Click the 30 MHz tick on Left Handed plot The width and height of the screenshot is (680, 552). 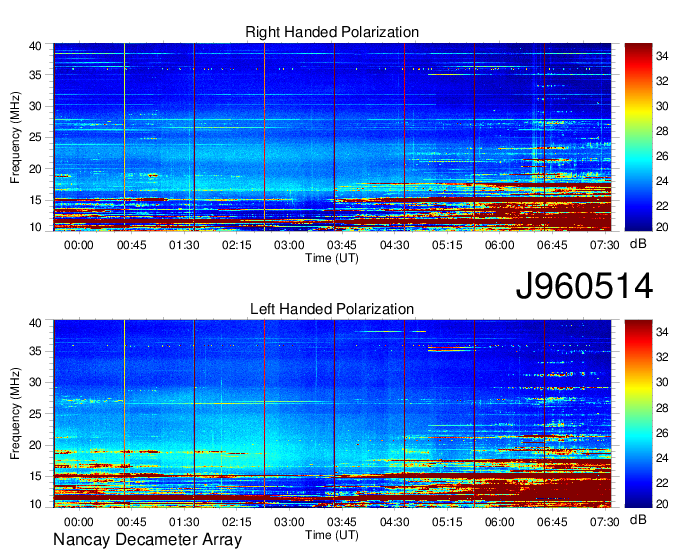tap(35, 382)
